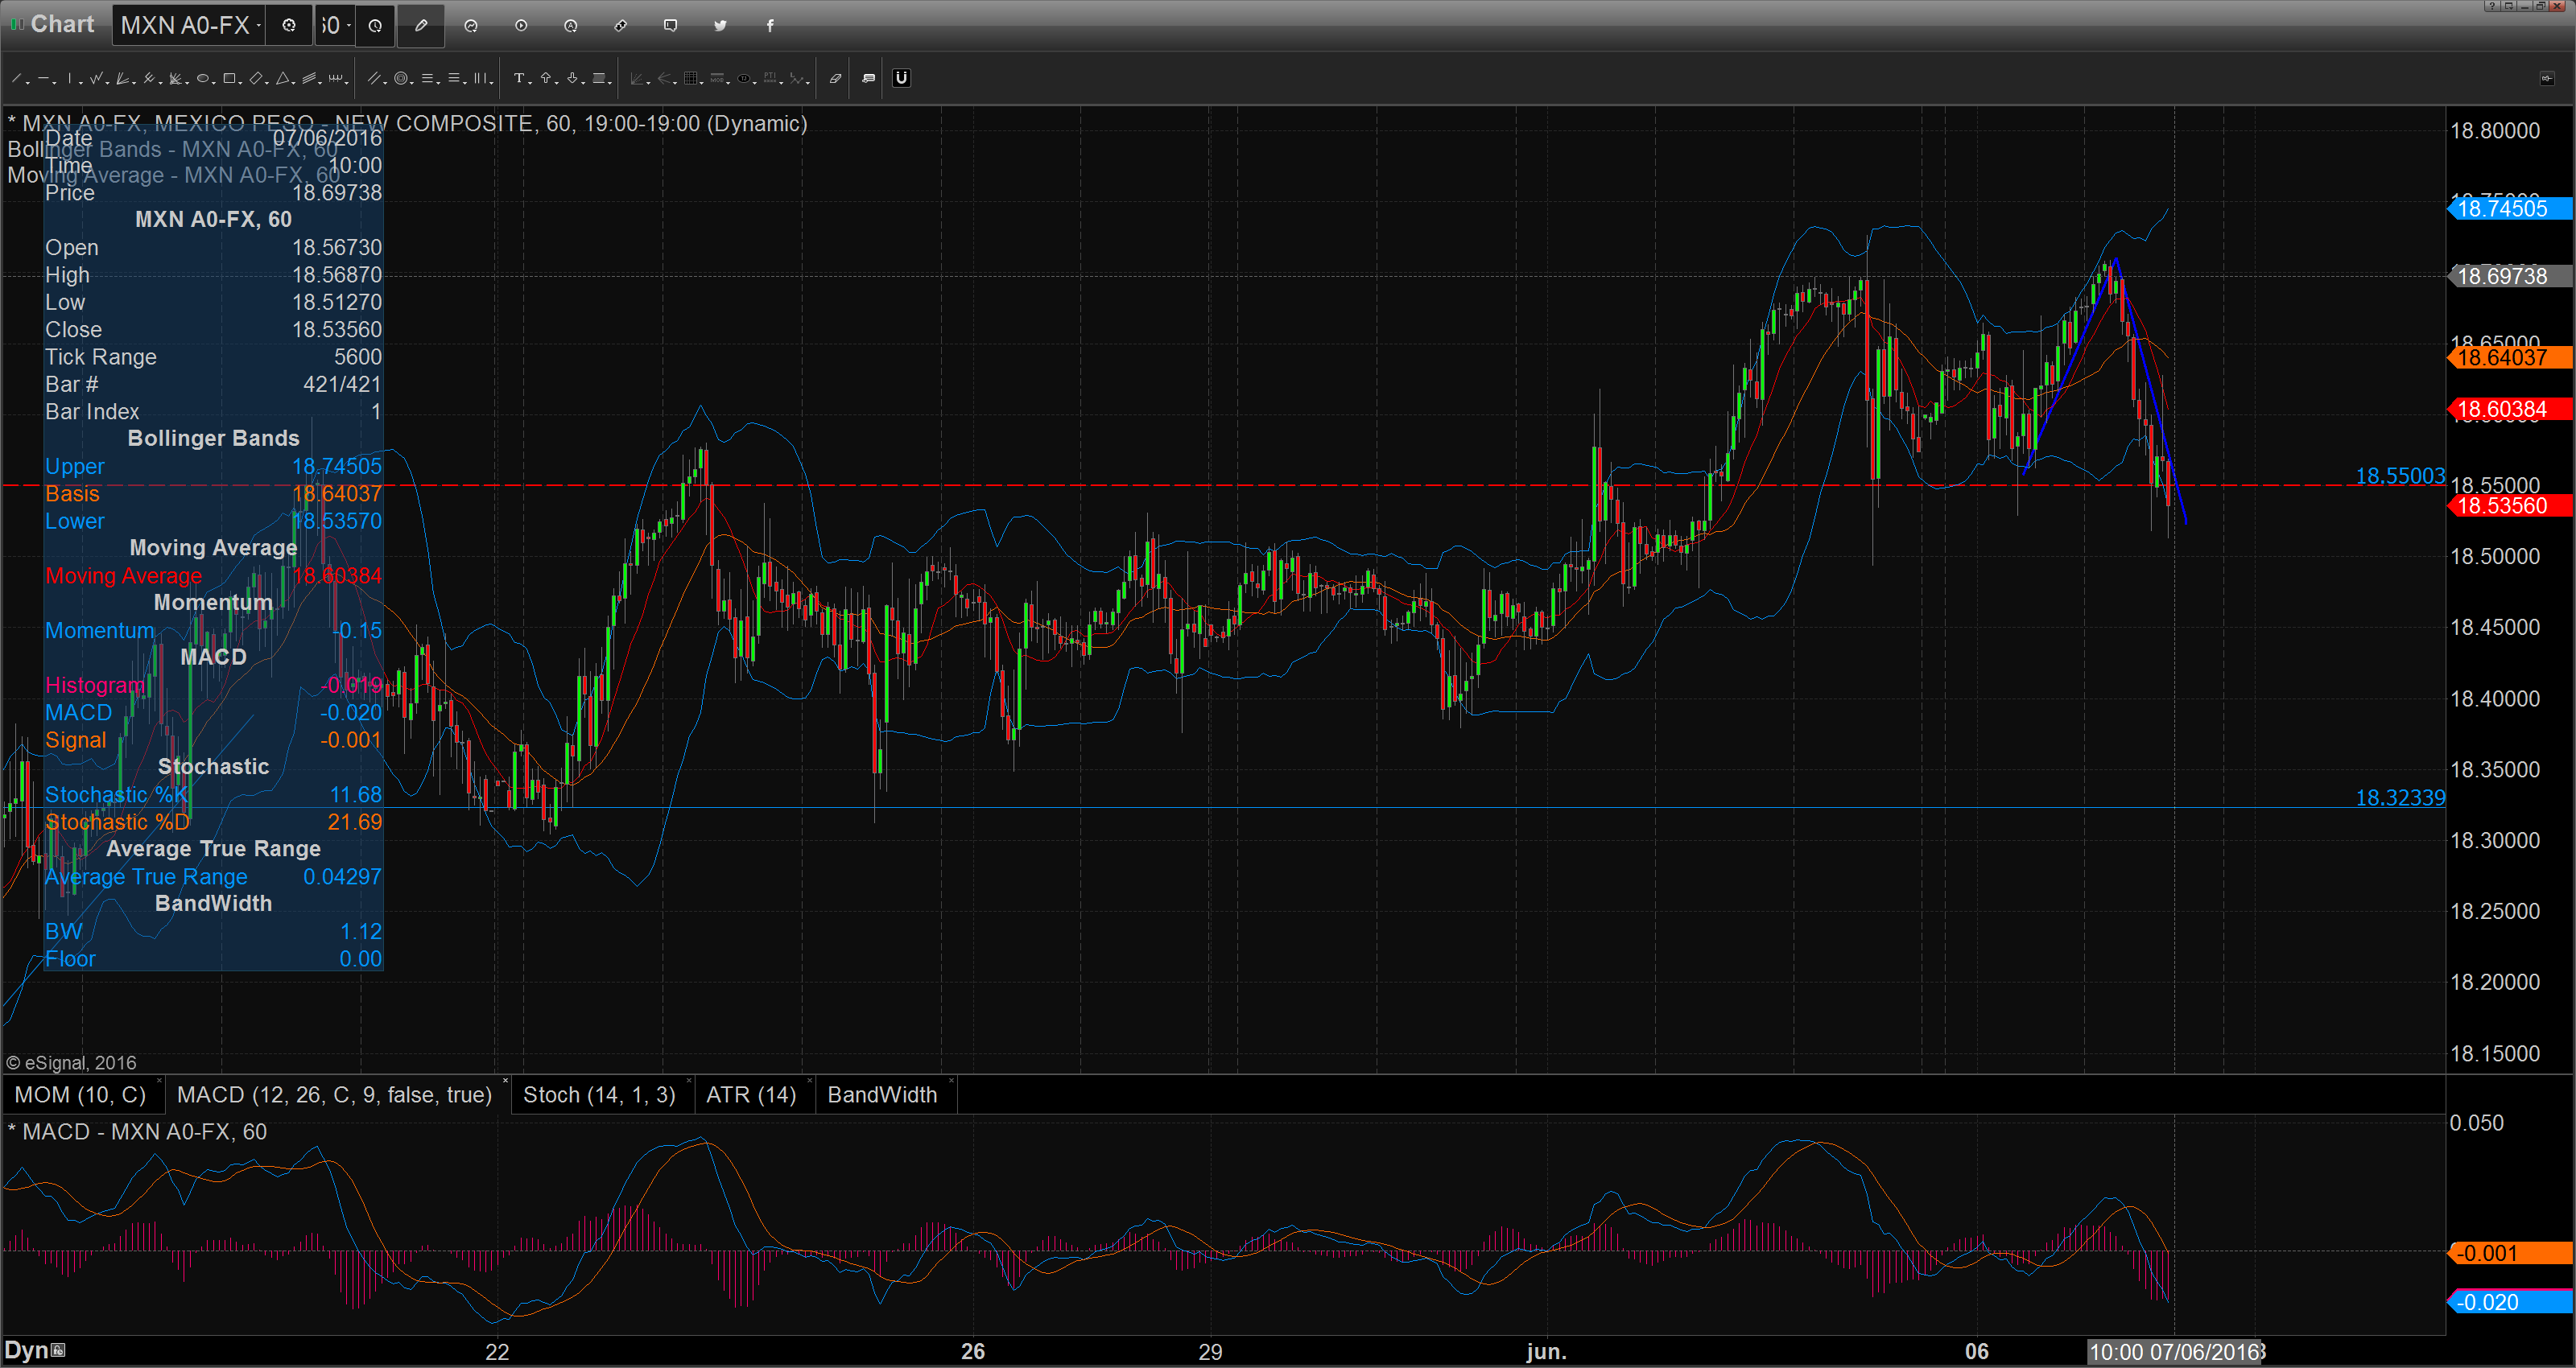The height and width of the screenshot is (1368, 2576).
Task: Select the Text annotation tool
Action: pyautogui.click(x=519, y=78)
